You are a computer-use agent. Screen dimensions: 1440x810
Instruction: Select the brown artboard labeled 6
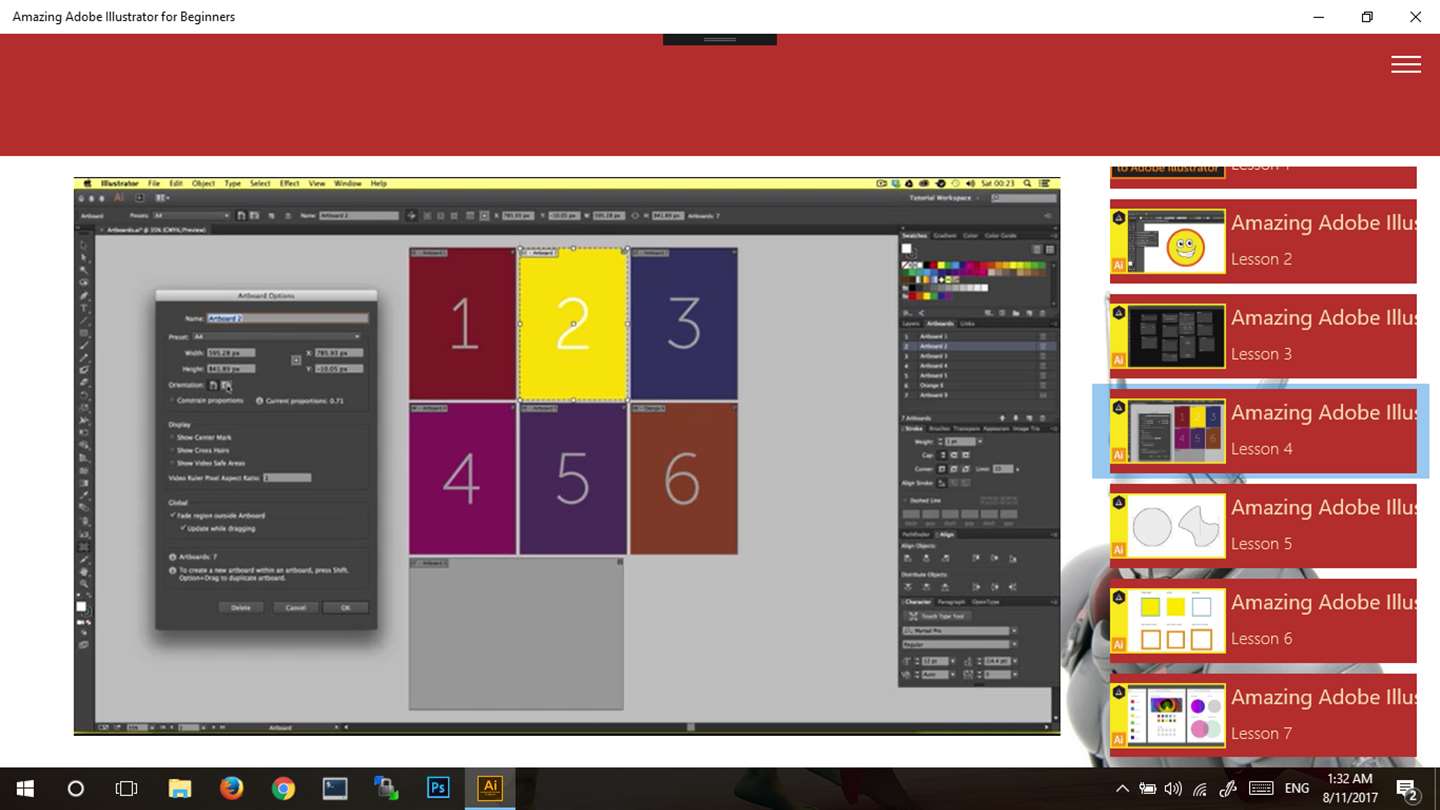pos(683,478)
